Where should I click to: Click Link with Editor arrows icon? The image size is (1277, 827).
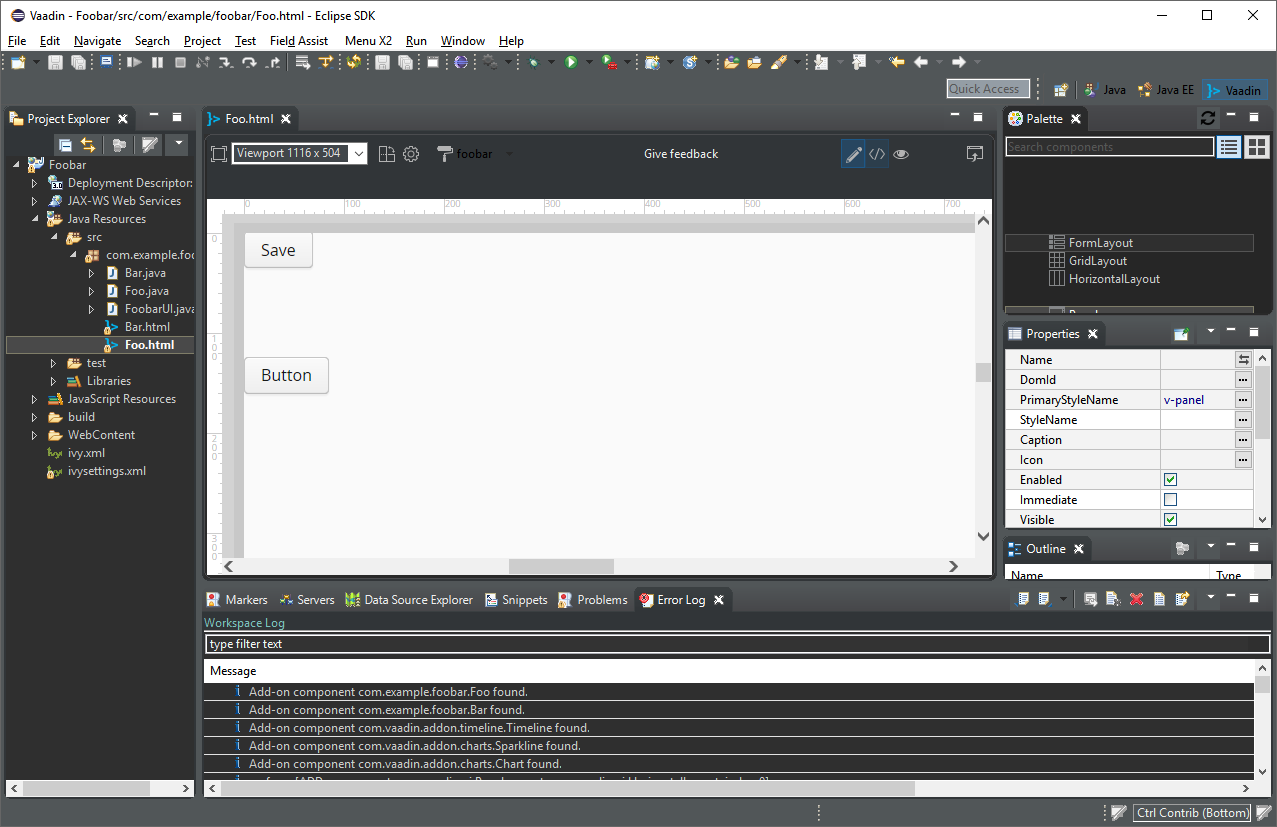88,145
